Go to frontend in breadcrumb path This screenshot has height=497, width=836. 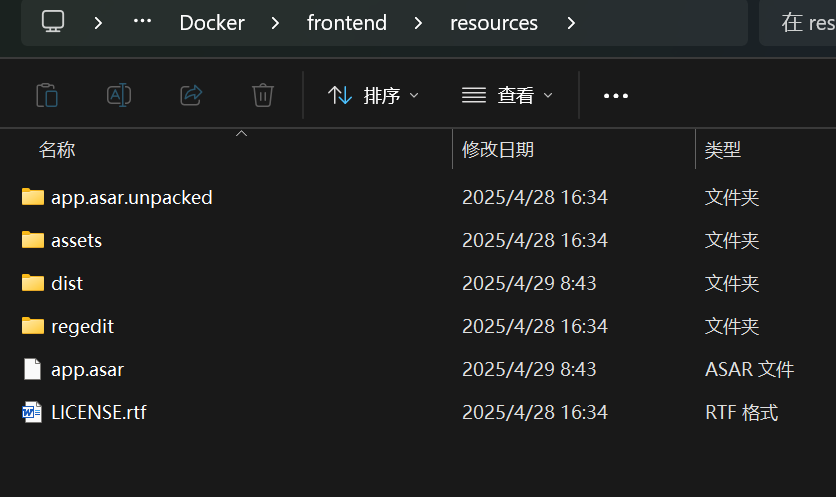tap(347, 23)
